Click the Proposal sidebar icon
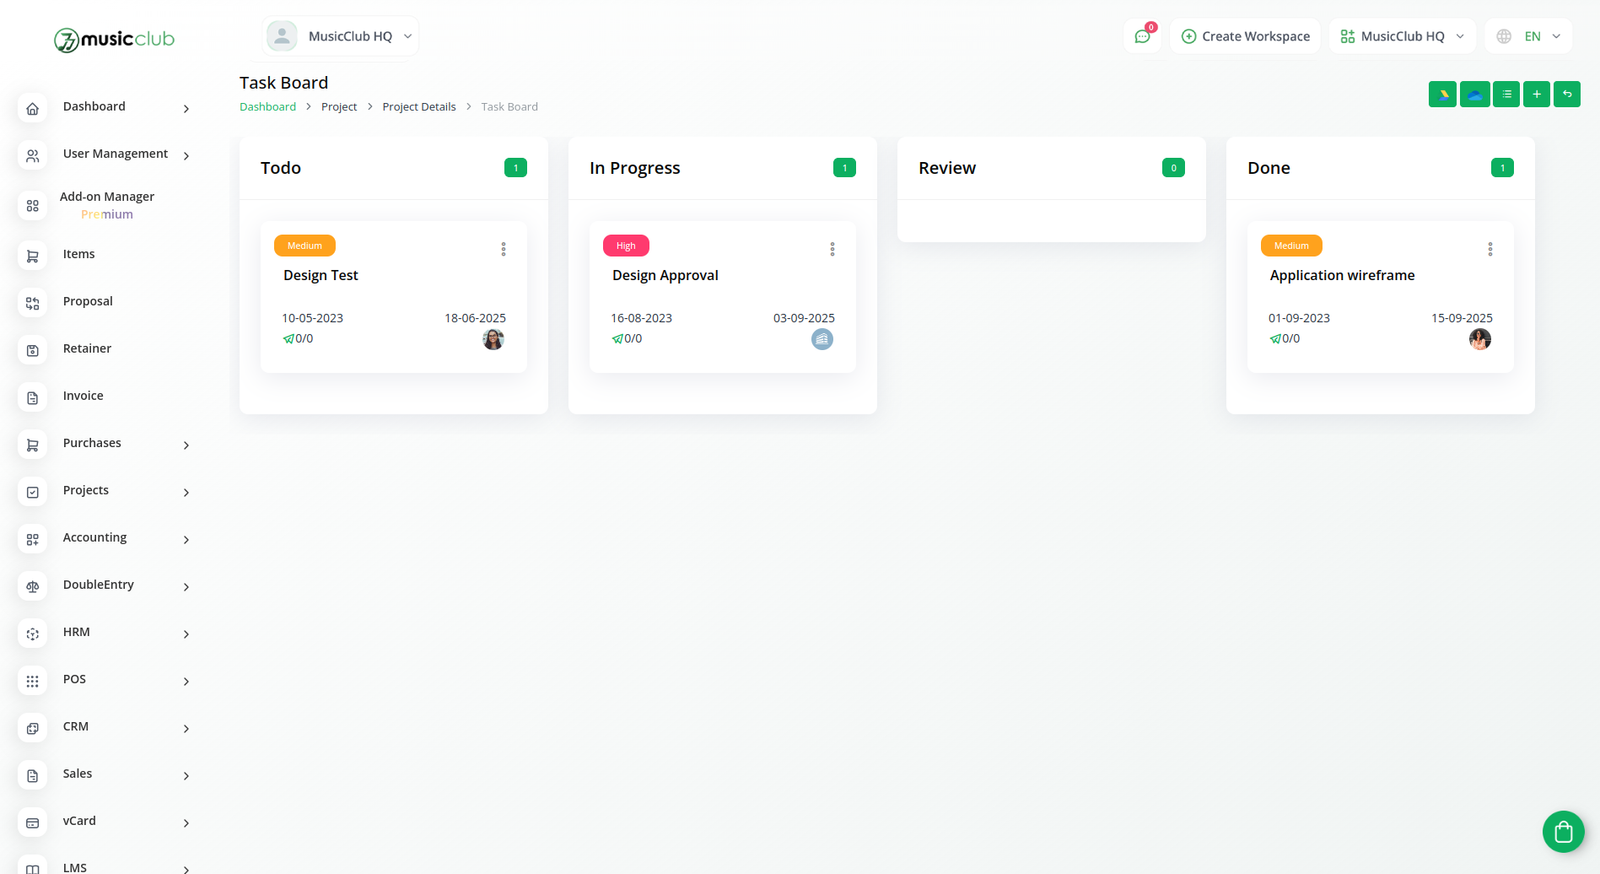 coord(32,303)
